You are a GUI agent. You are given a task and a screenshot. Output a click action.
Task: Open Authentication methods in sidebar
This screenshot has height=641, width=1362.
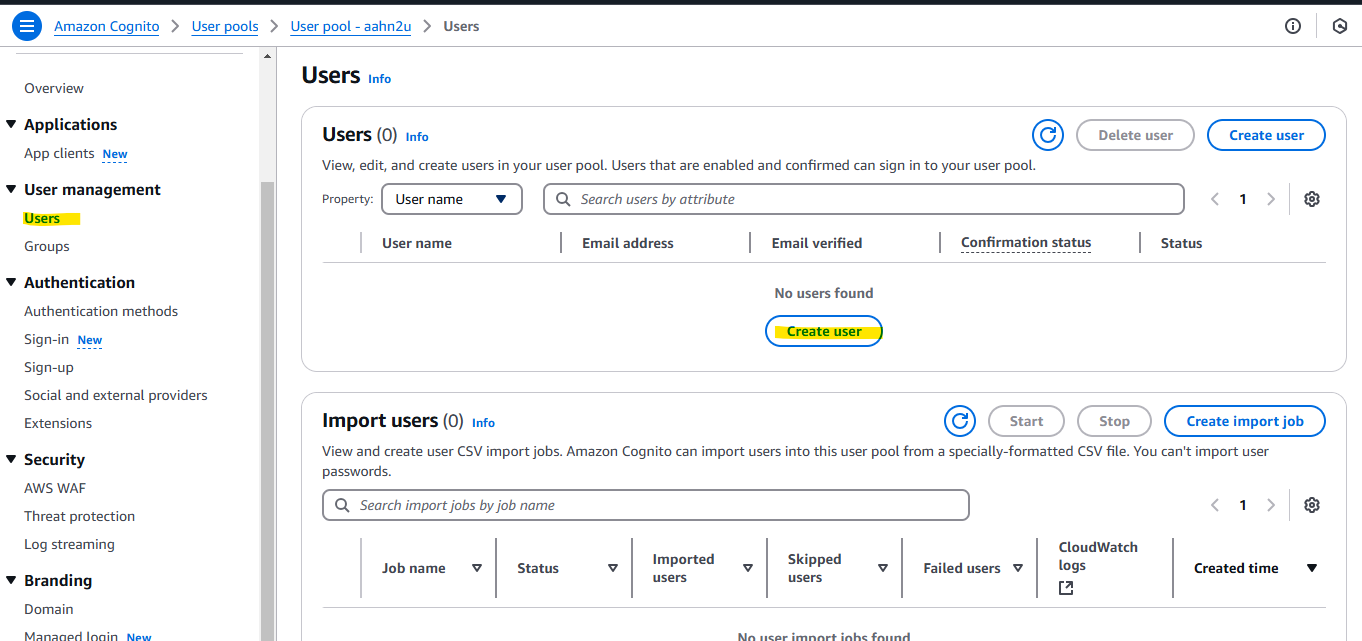click(x=101, y=311)
